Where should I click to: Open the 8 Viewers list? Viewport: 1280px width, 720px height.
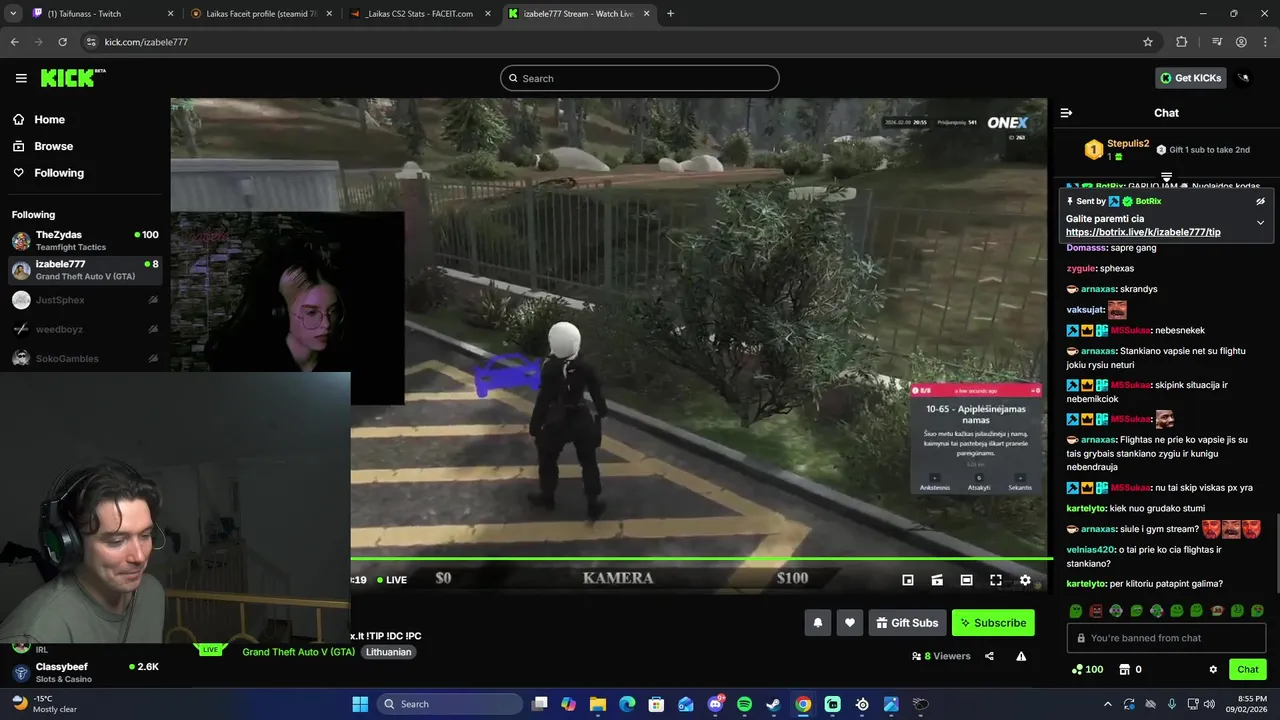[941, 656]
